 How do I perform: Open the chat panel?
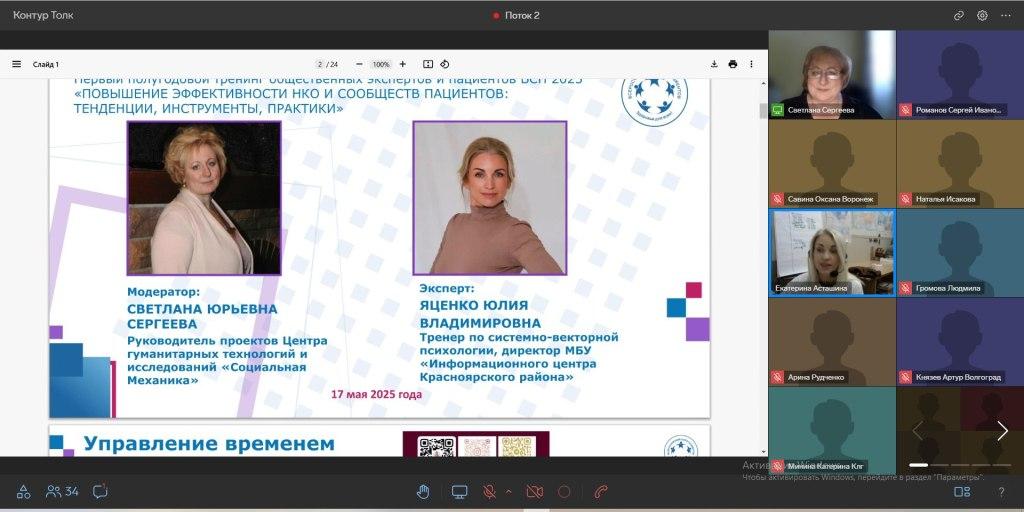click(100, 492)
